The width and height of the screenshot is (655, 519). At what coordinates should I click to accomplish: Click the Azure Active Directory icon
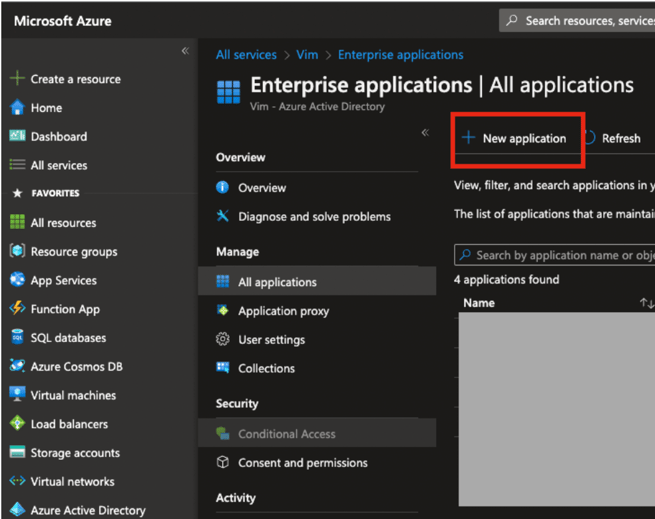pos(17,510)
